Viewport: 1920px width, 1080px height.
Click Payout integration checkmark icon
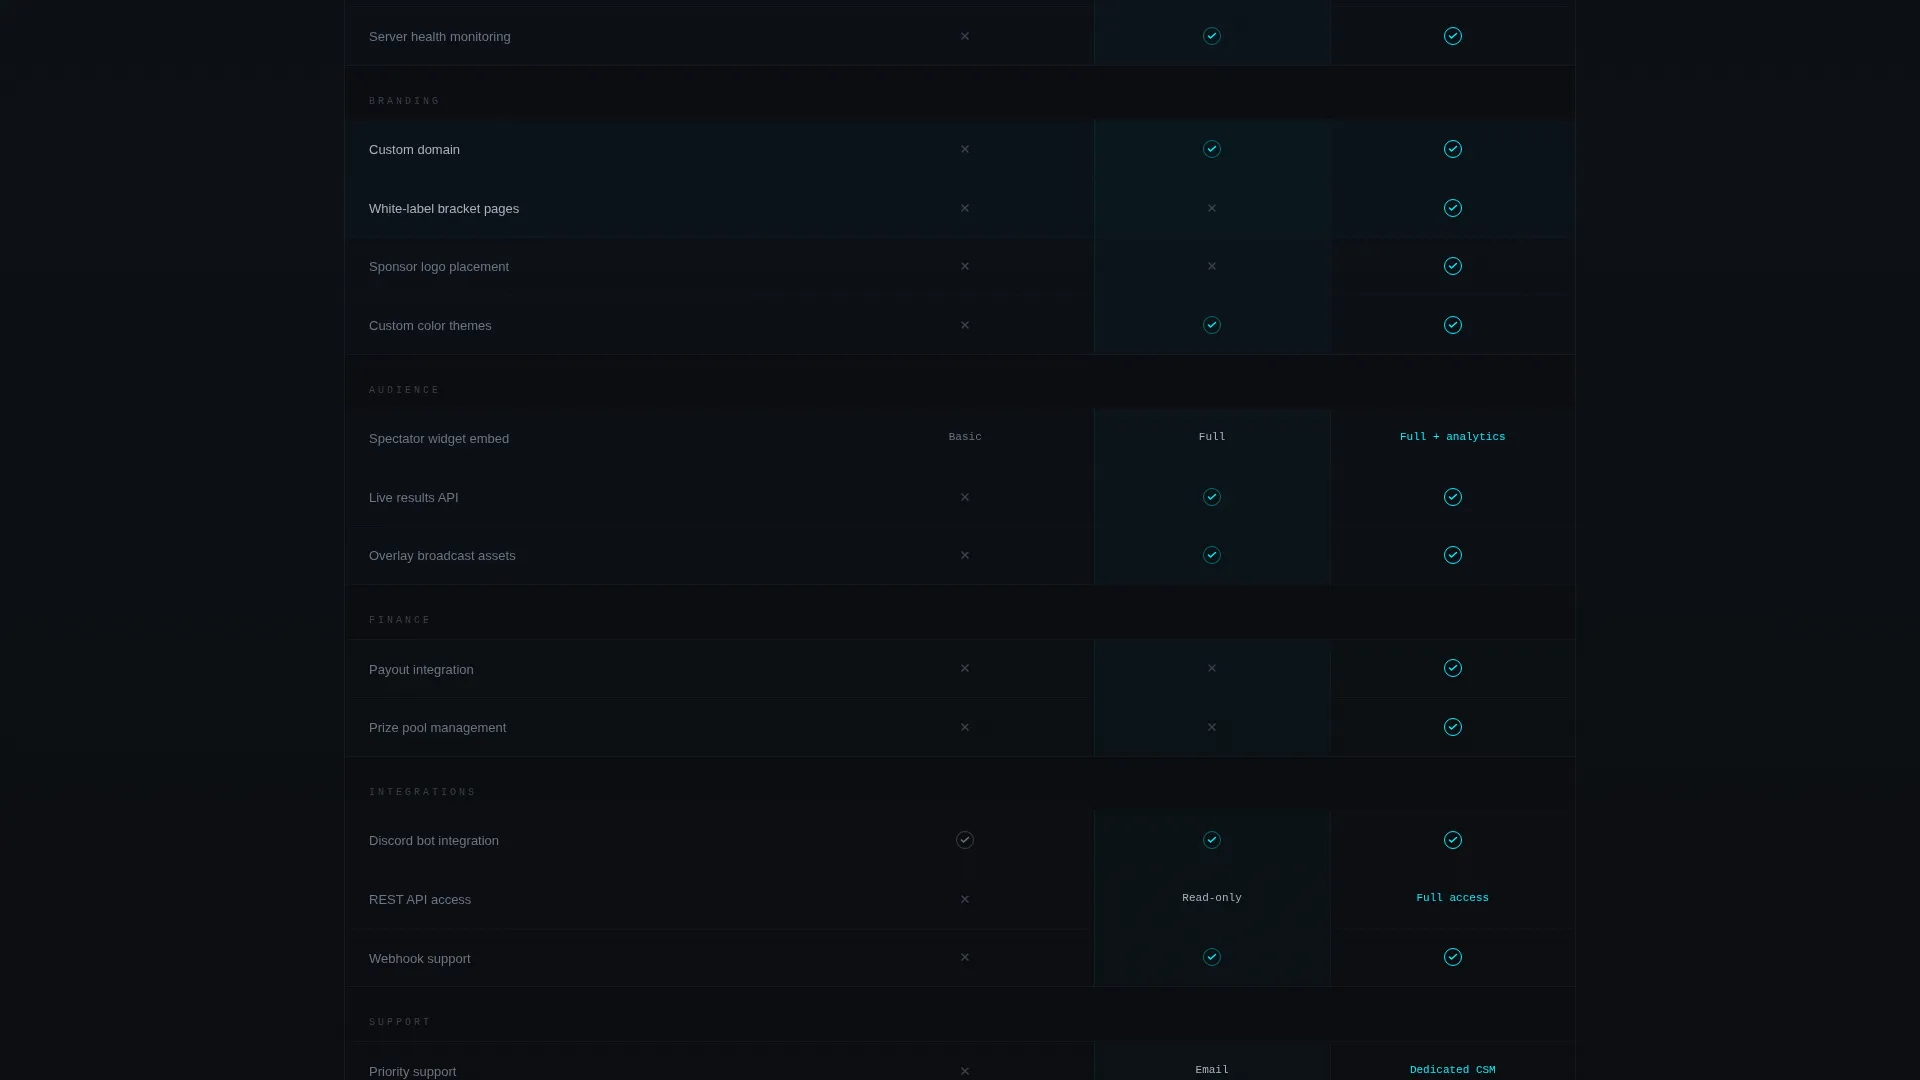tap(1453, 668)
